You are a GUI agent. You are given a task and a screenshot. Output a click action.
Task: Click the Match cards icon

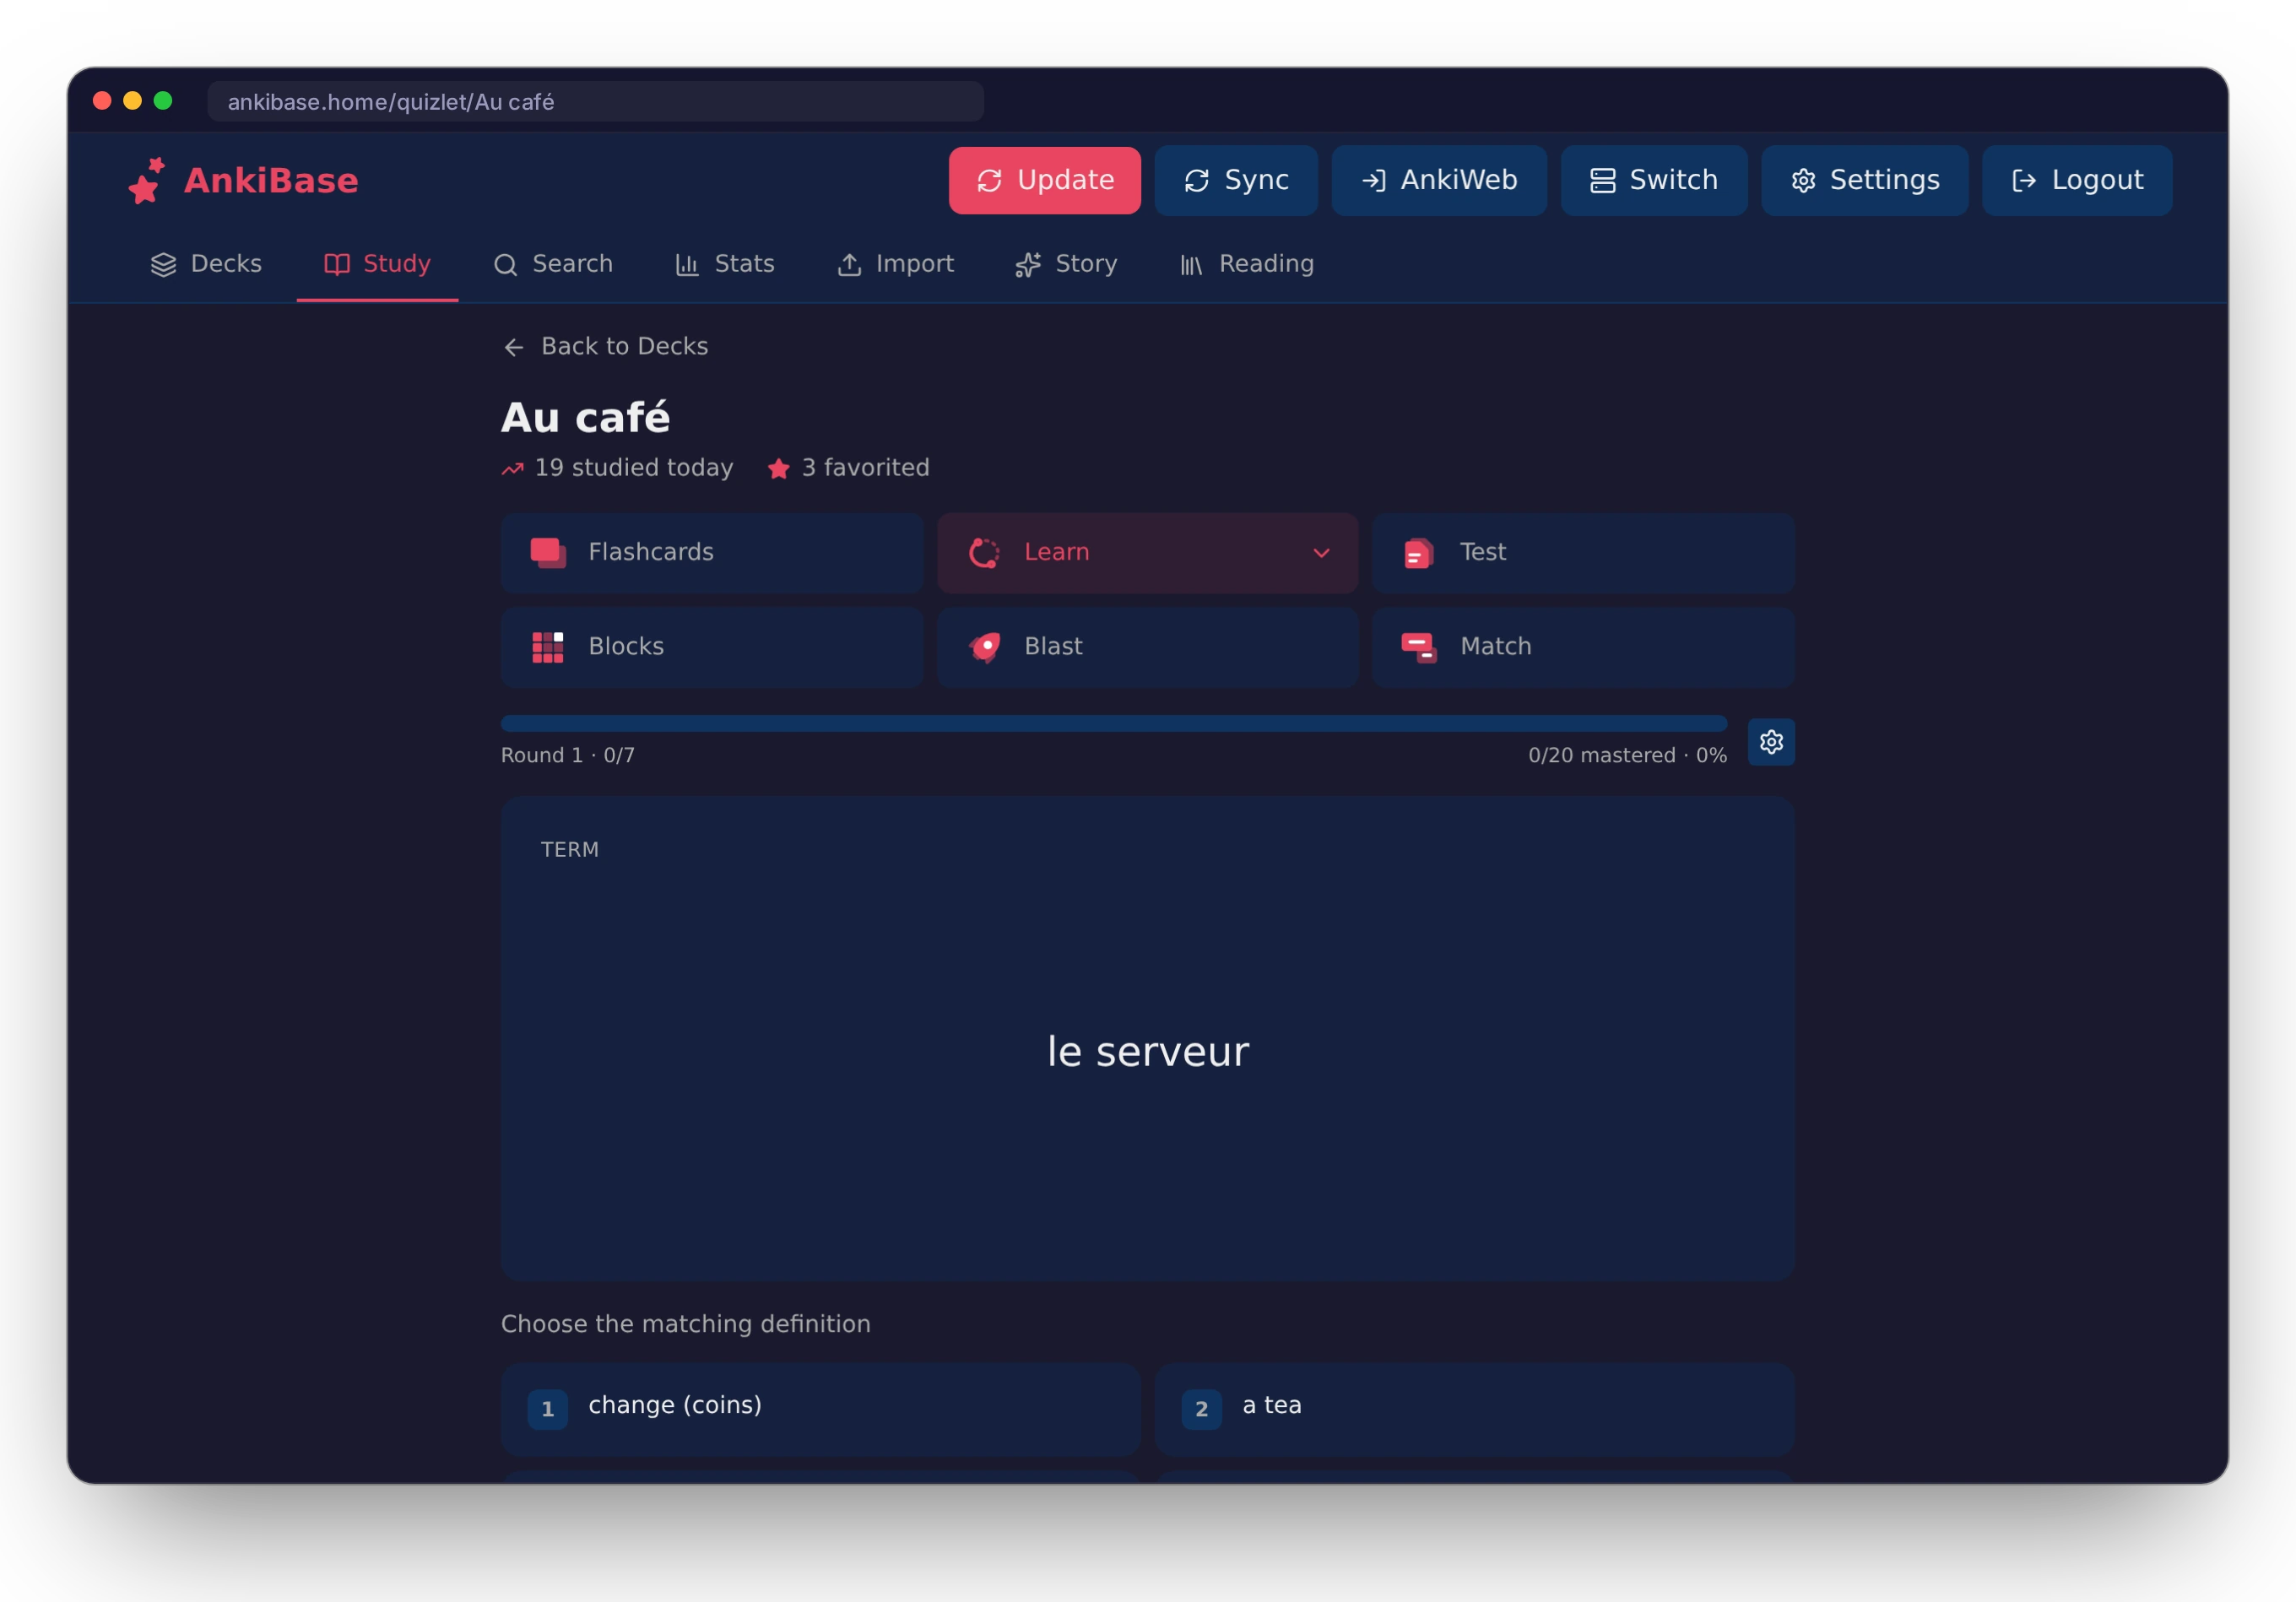tap(1419, 647)
